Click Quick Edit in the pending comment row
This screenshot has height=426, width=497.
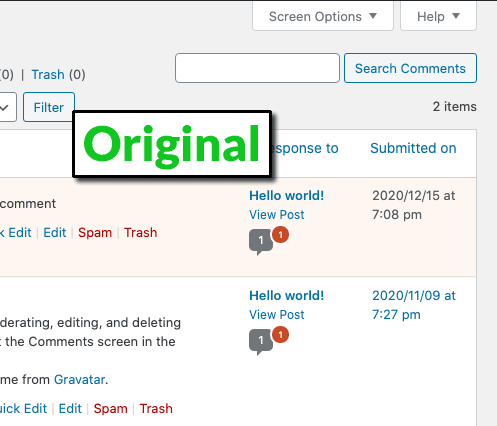point(16,232)
